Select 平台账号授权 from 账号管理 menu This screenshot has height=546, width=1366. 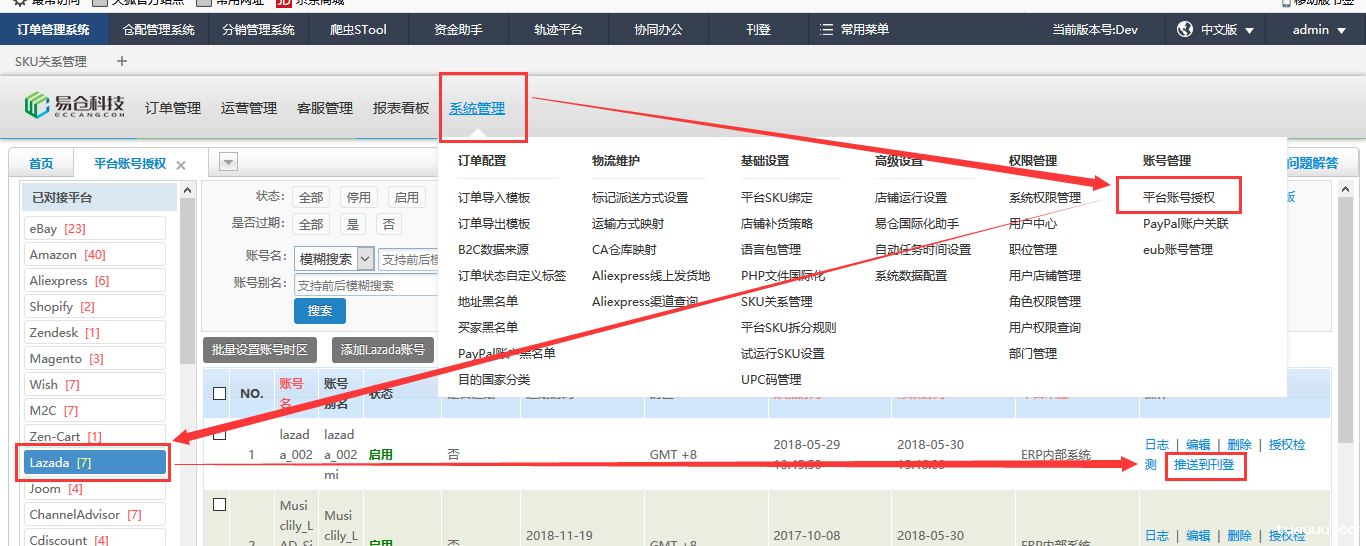pos(1179,198)
